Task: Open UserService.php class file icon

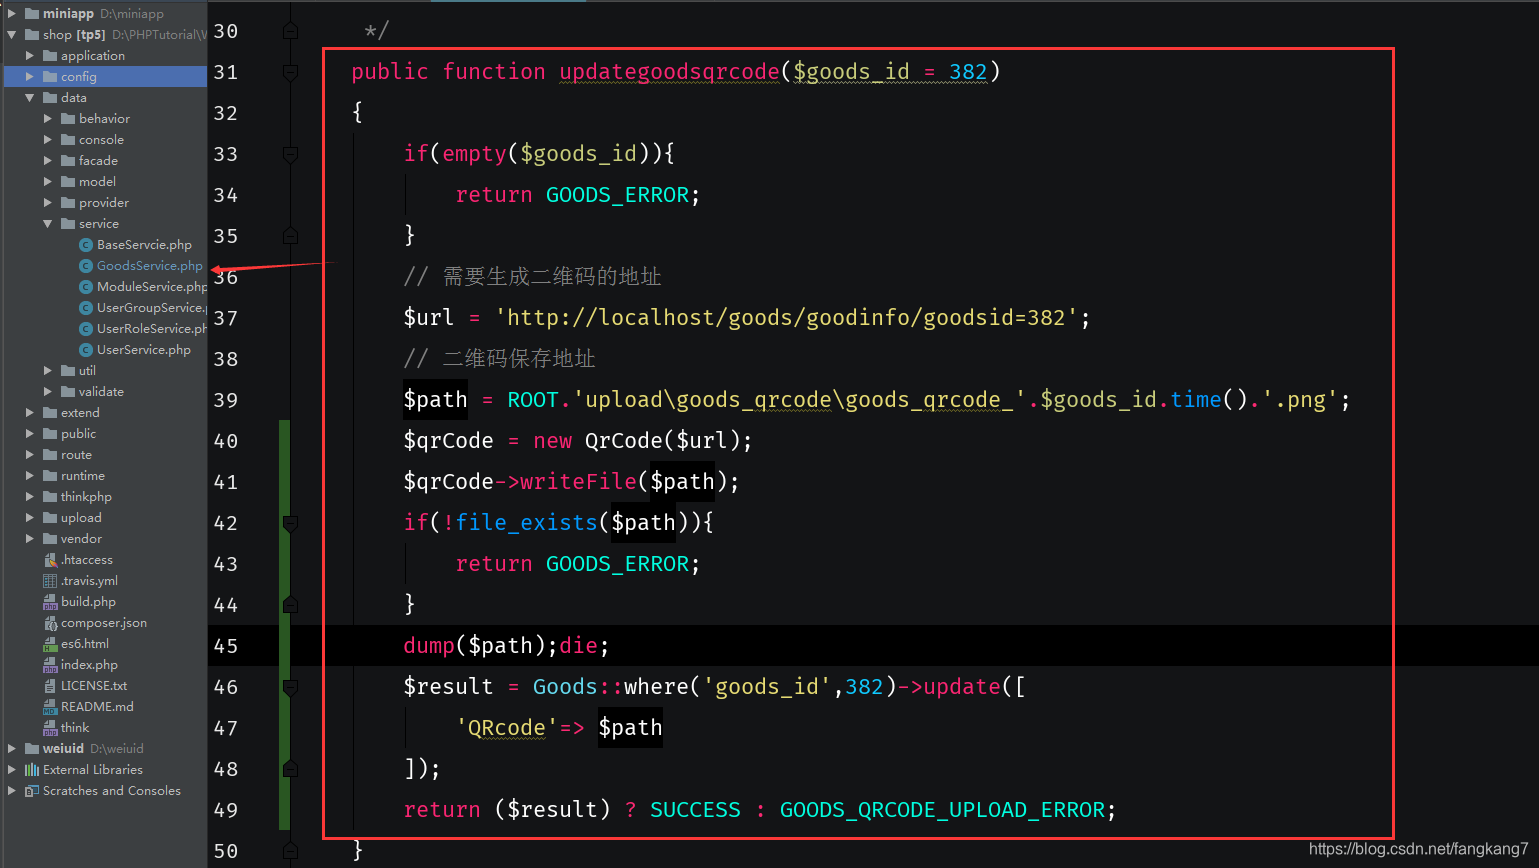Action: pos(86,350)
